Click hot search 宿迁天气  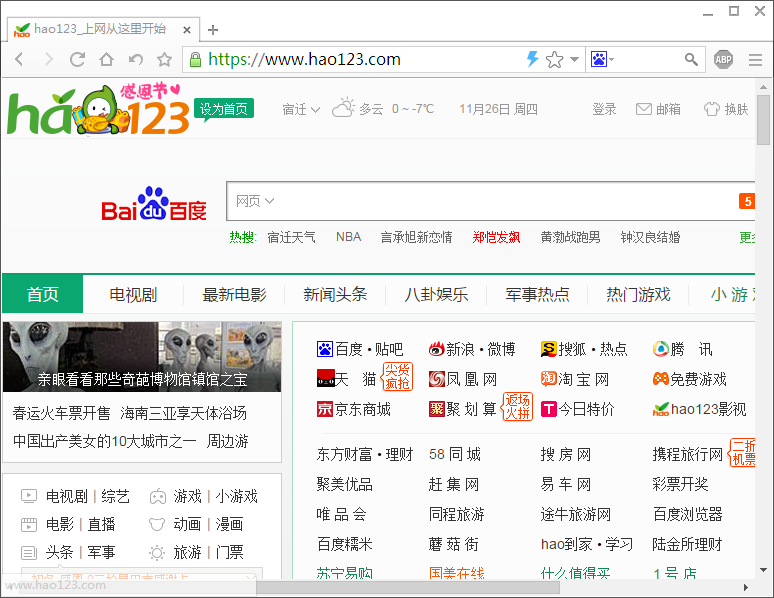[291, 238]
